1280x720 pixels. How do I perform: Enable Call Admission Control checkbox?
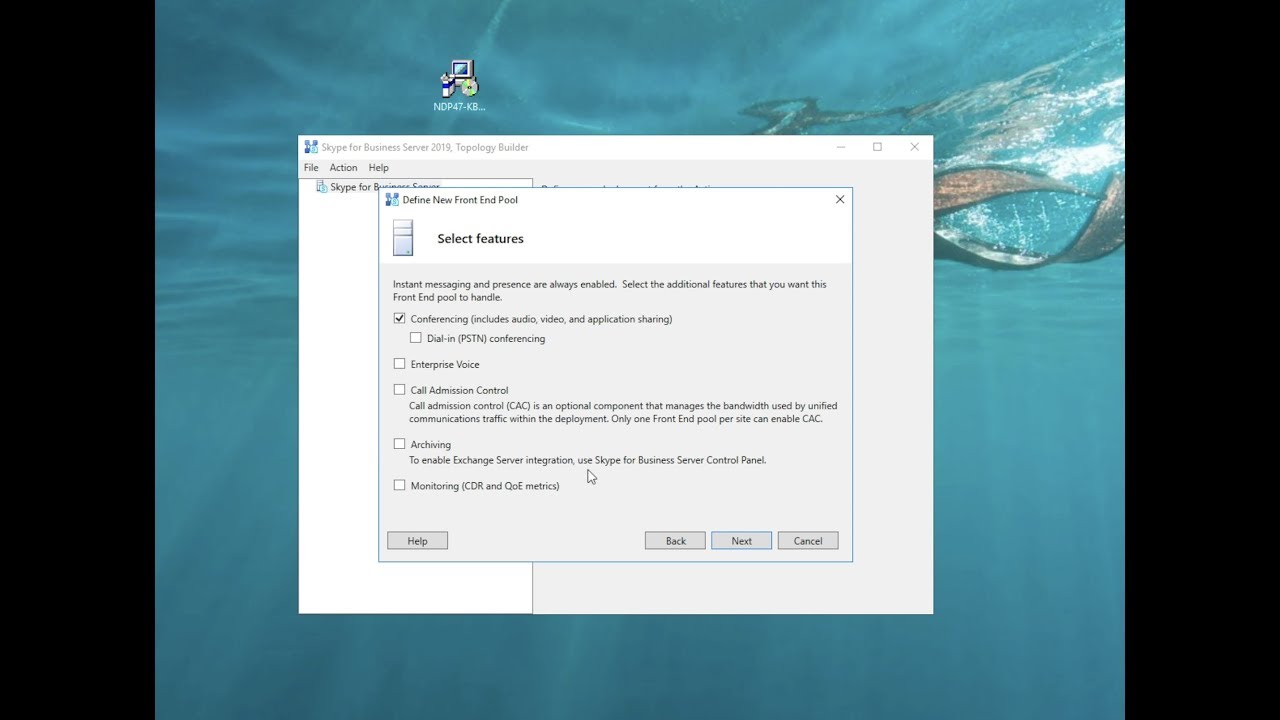point(400,390)
